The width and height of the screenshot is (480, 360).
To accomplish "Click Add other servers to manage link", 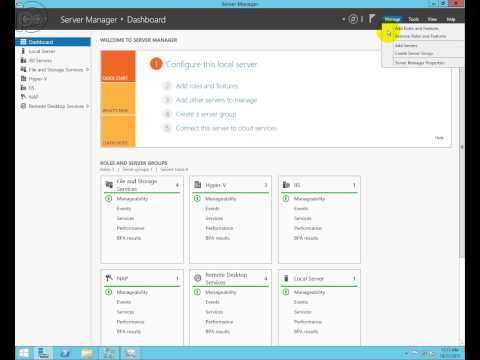I will (x=216, y=100).
